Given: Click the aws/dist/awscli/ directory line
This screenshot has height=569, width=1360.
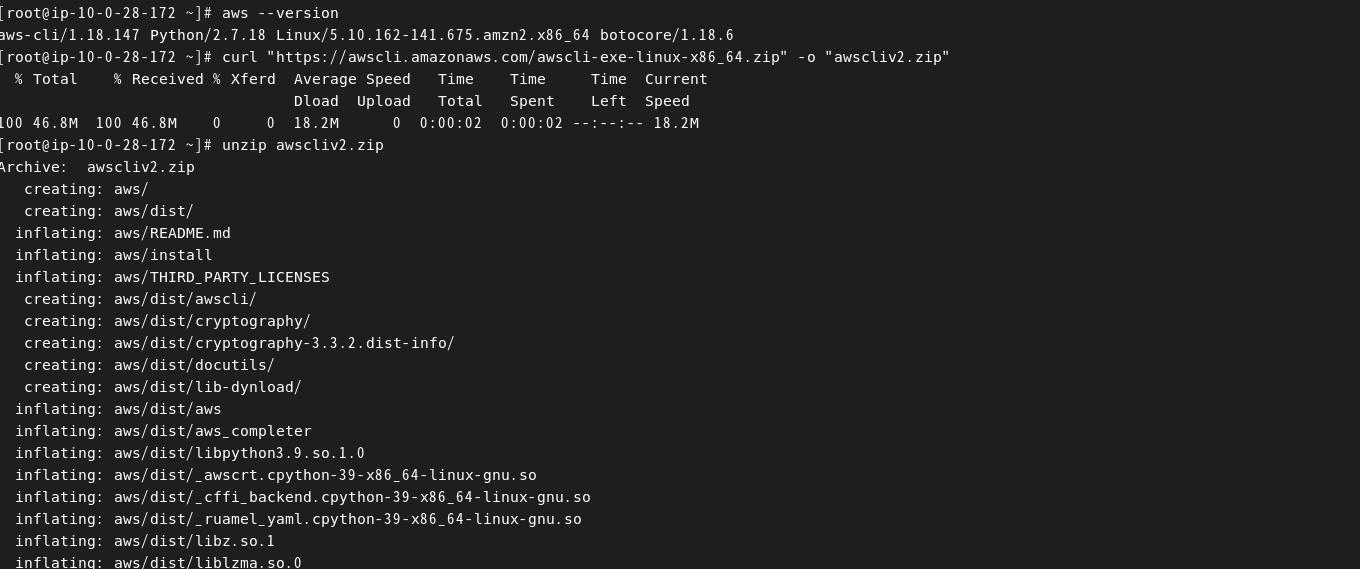Looking at the screenshot, I should pyautogui.click(x=140, y=299).
